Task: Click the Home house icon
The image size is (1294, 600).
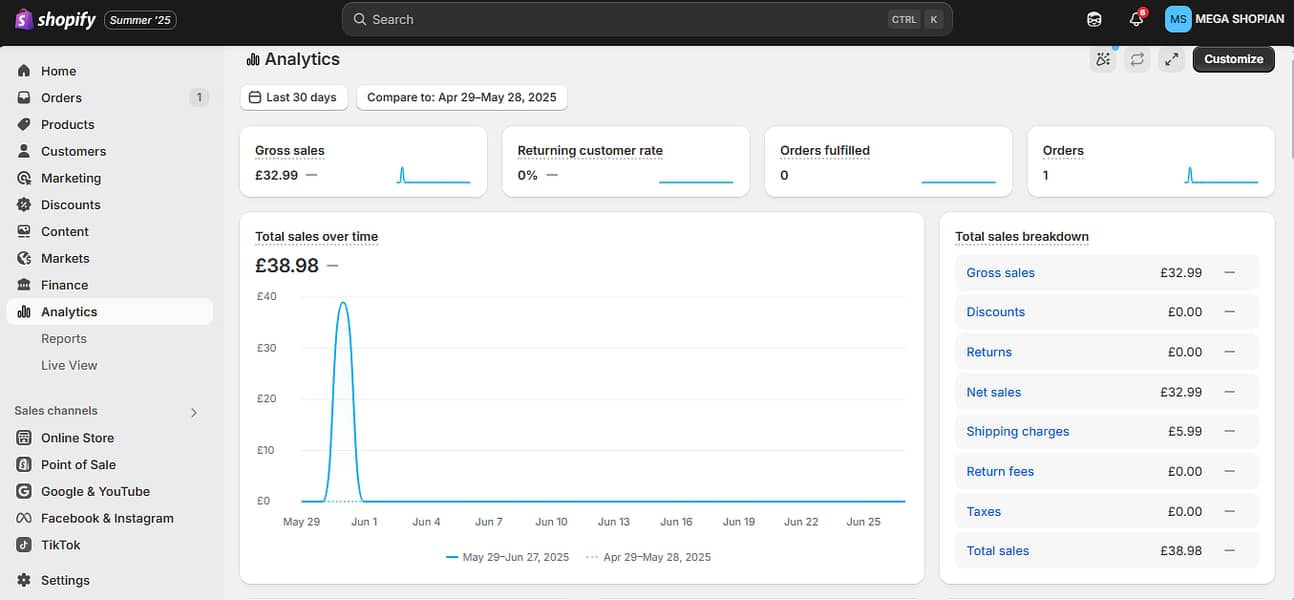Action: [x=24, y=71]
